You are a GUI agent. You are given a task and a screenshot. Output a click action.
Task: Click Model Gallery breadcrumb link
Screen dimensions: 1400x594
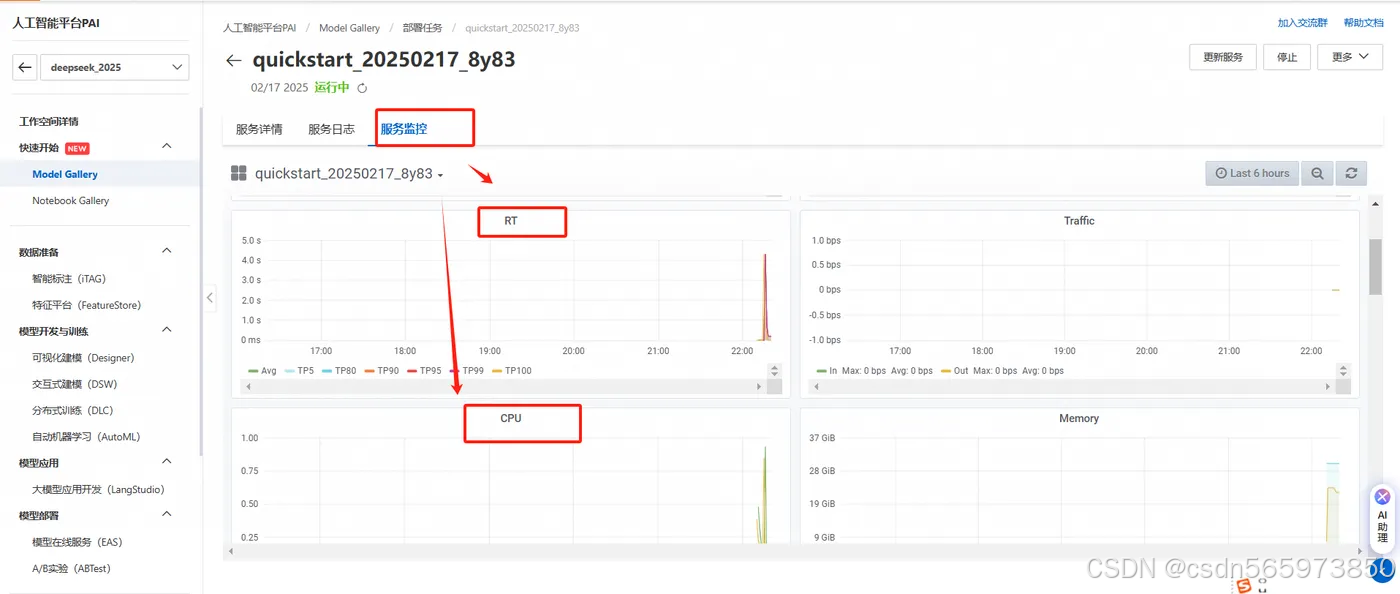[x=349, y=28]
